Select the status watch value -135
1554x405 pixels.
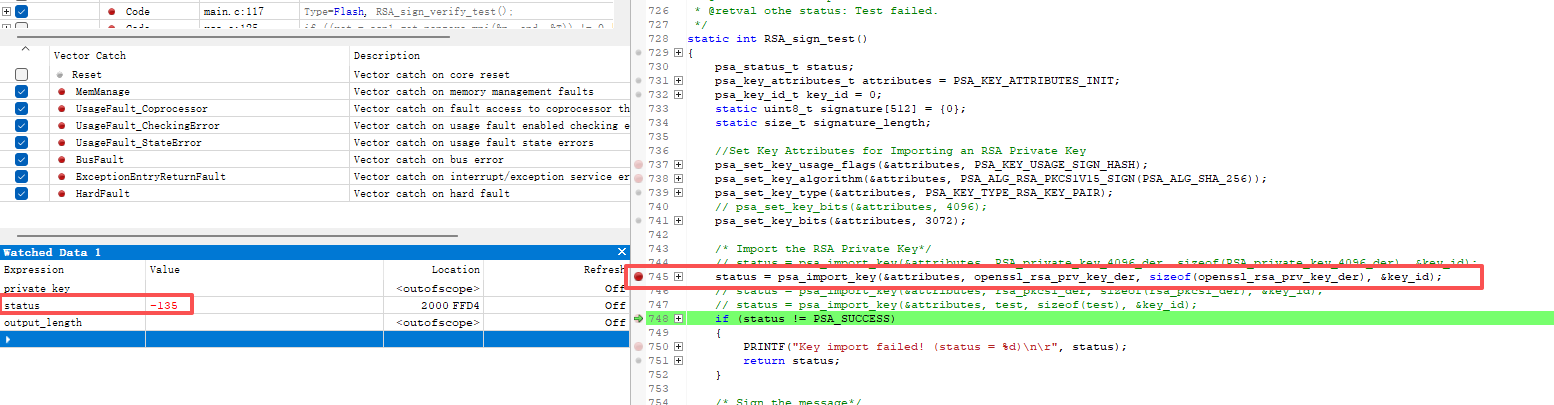tap(165, 305)
